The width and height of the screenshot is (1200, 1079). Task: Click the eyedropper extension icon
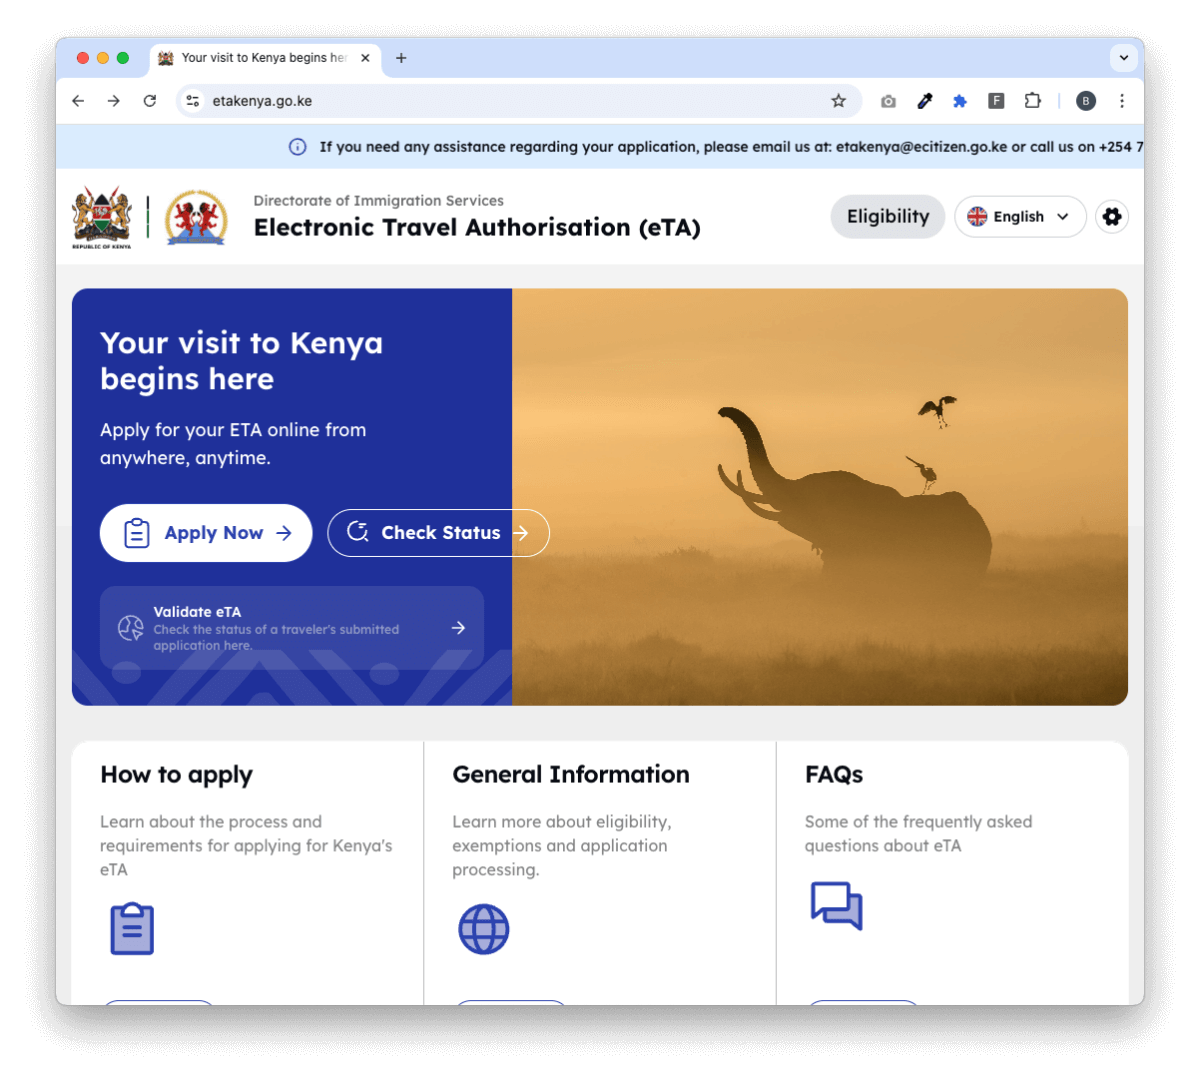click(925, 101)
